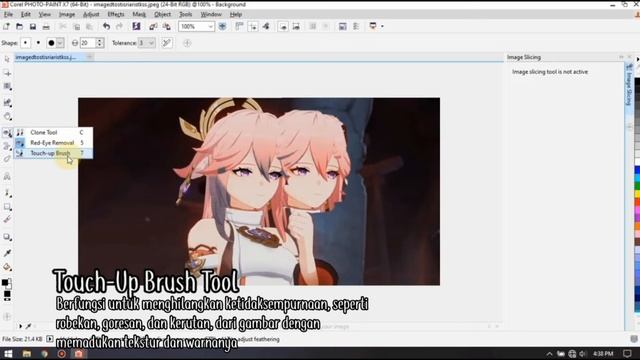Open the color palette flyout arrow
640x360 pixels.
tap(638, 60)
